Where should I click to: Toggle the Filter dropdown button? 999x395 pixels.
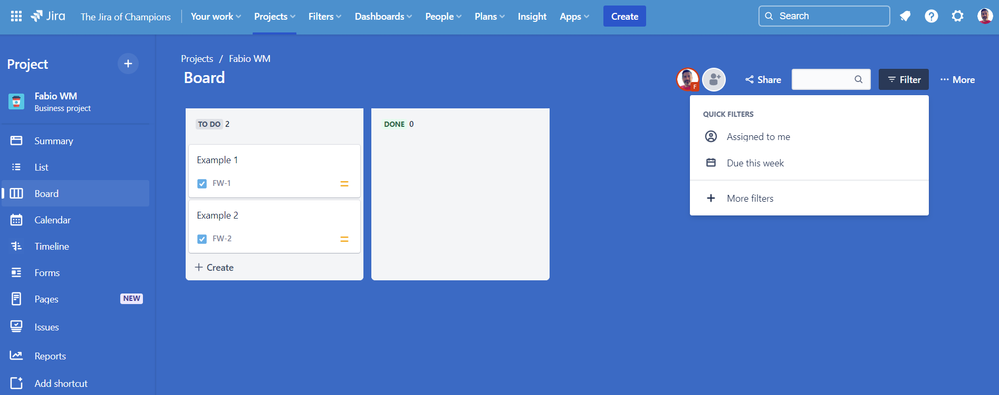click(x=903, y=80)
